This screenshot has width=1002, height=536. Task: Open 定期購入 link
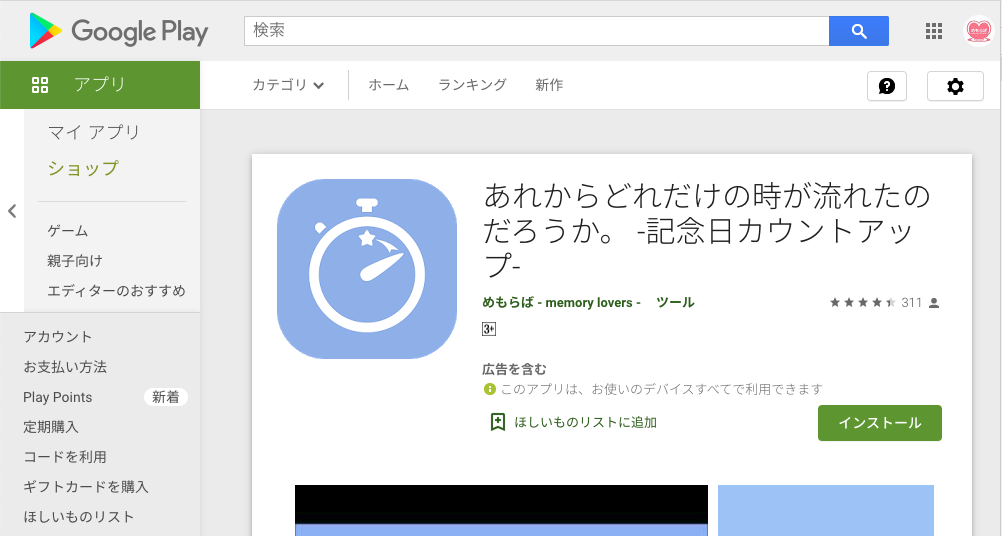[51, 427]
